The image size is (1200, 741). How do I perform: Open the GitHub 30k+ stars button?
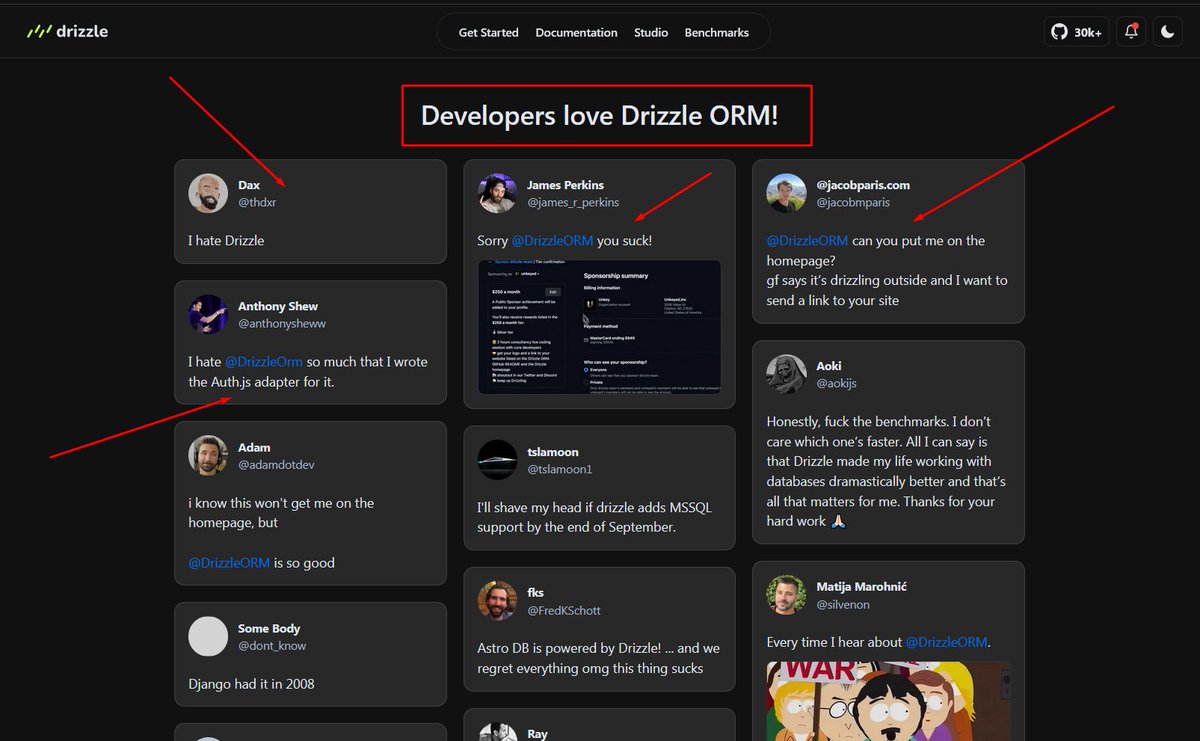pos(1076,32)
